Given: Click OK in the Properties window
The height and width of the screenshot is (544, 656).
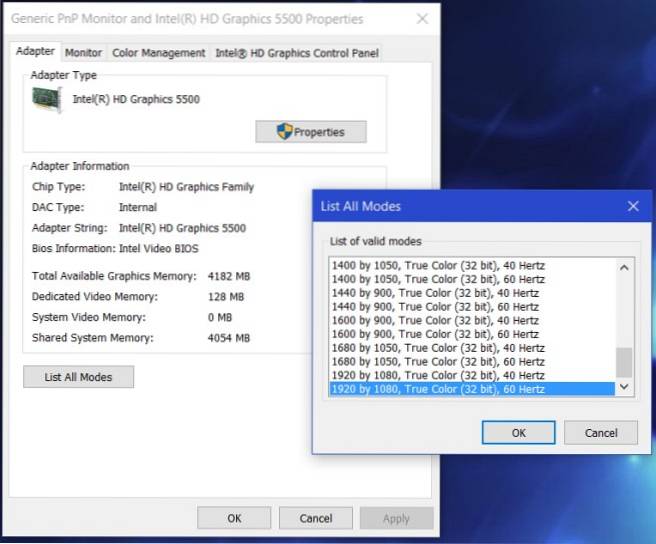Looking at the screenshot, I should pyautogui.click(x=234, y=518).
